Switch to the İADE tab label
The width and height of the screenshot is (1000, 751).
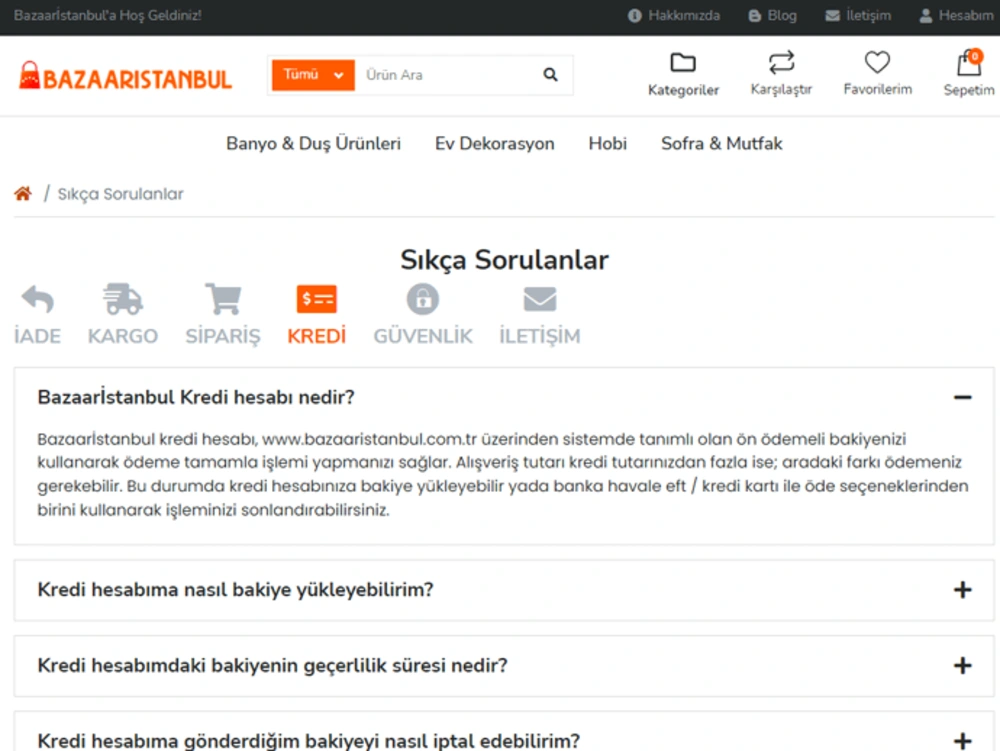click(x=38, y=336)
